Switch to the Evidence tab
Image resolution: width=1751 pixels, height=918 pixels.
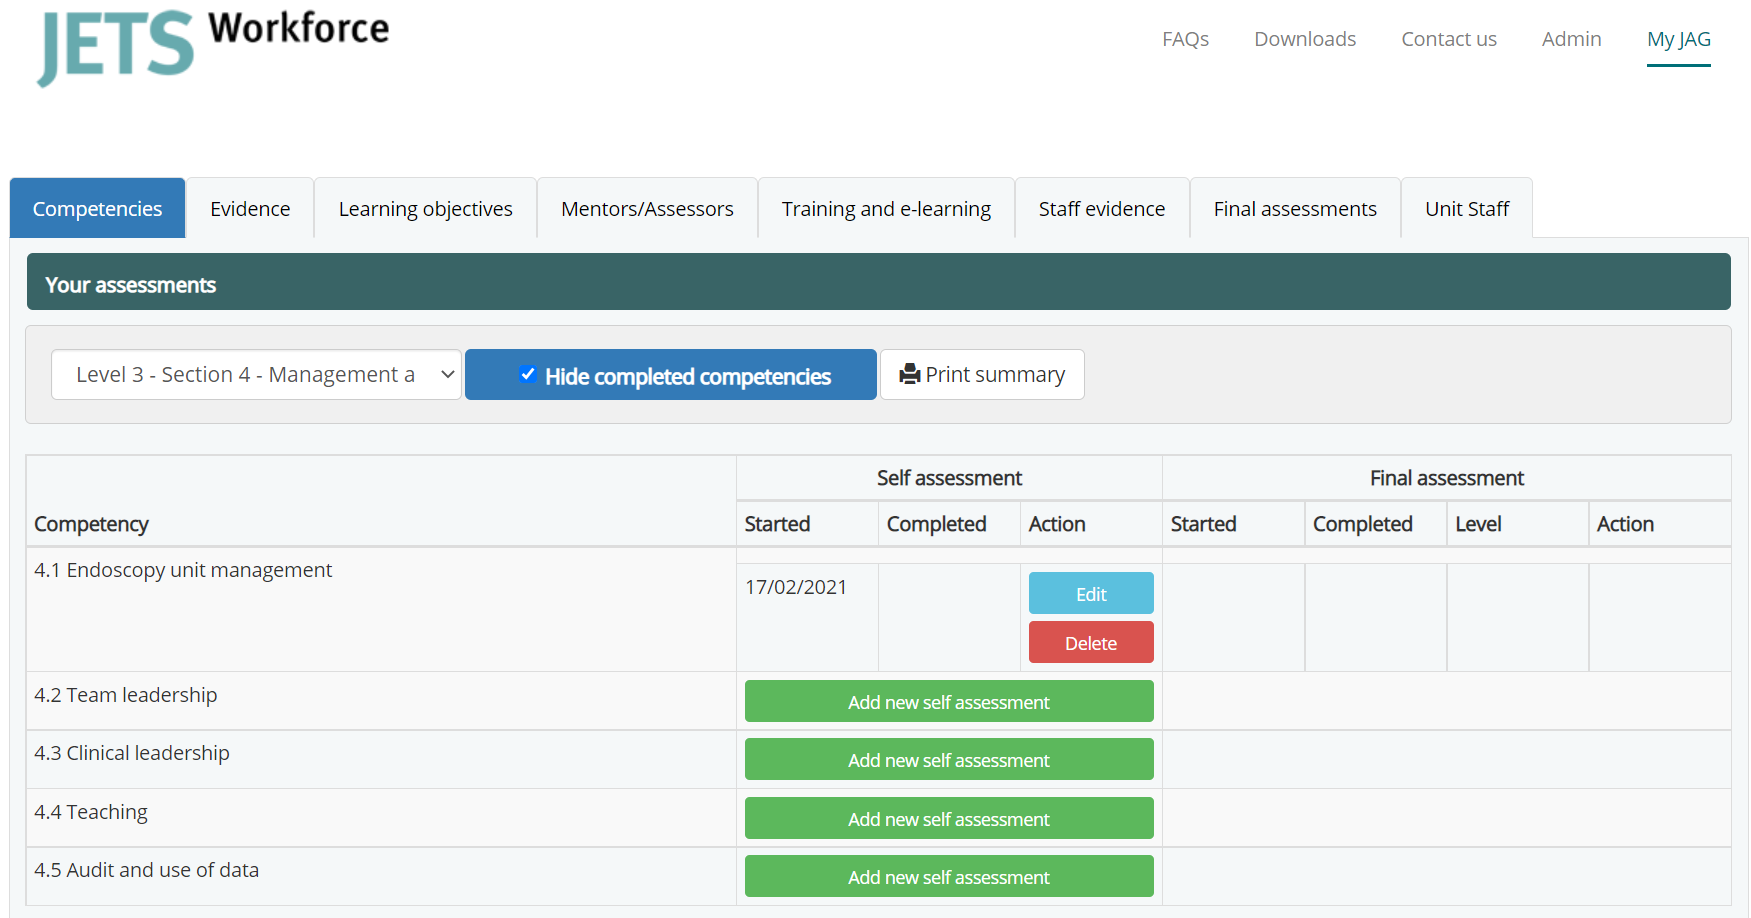point(250,209)
